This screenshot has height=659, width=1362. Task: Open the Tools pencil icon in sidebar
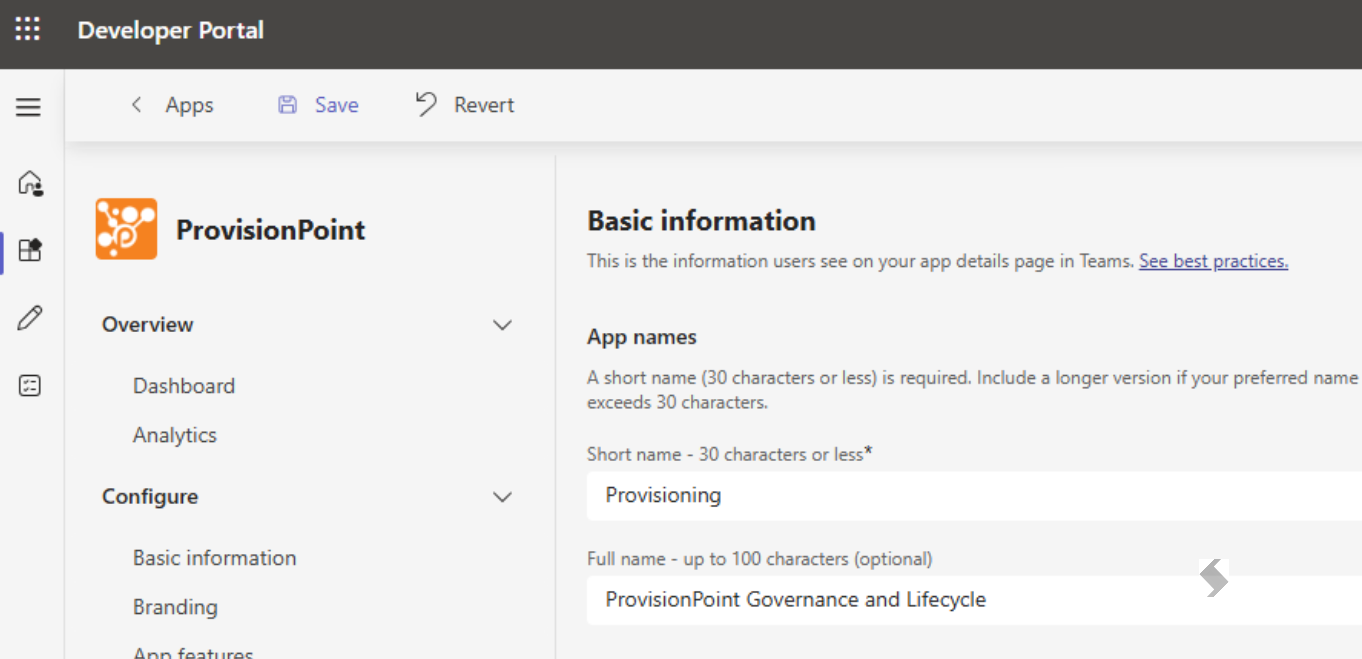click(30, 319)
